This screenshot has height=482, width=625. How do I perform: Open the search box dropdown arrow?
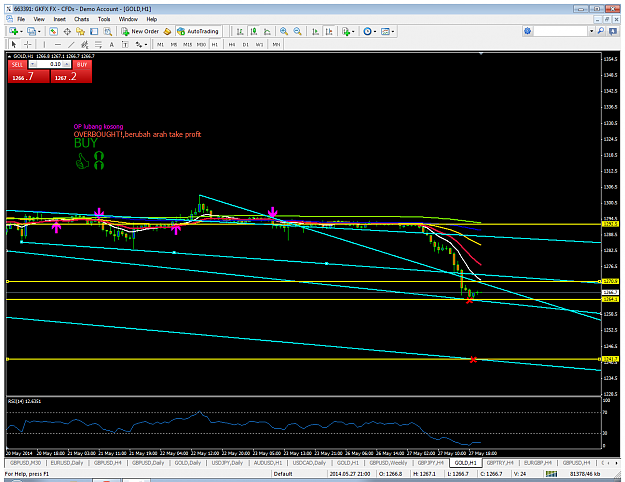point(592,31)
